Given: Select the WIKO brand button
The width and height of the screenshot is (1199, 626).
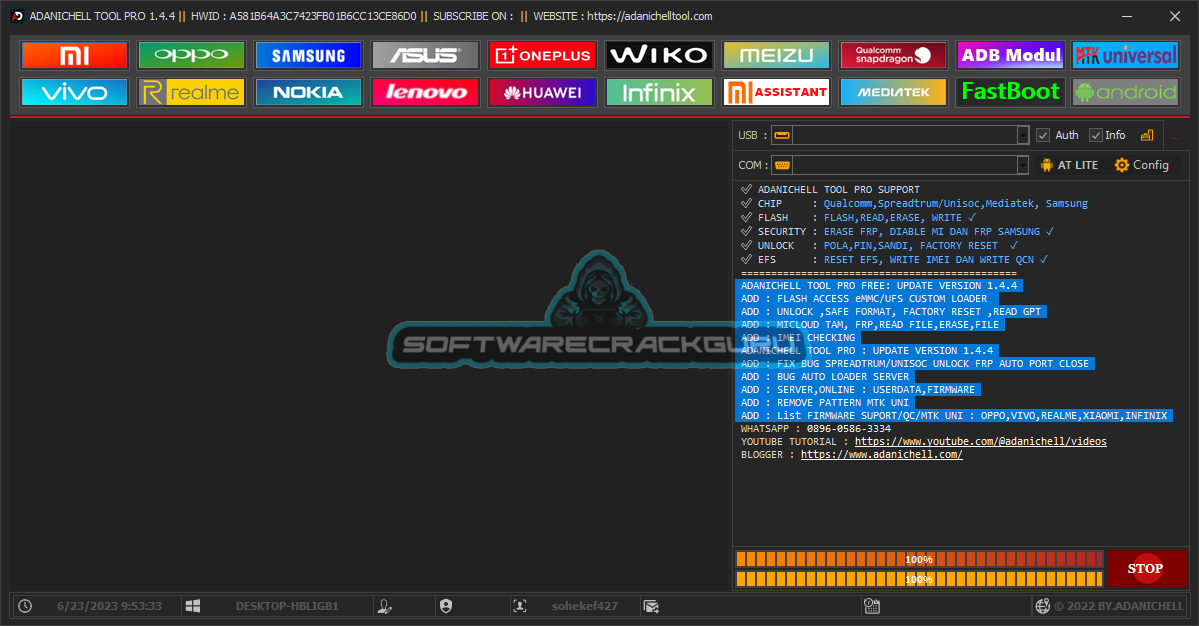Looking at the screenshot, I should pos(659,55).
